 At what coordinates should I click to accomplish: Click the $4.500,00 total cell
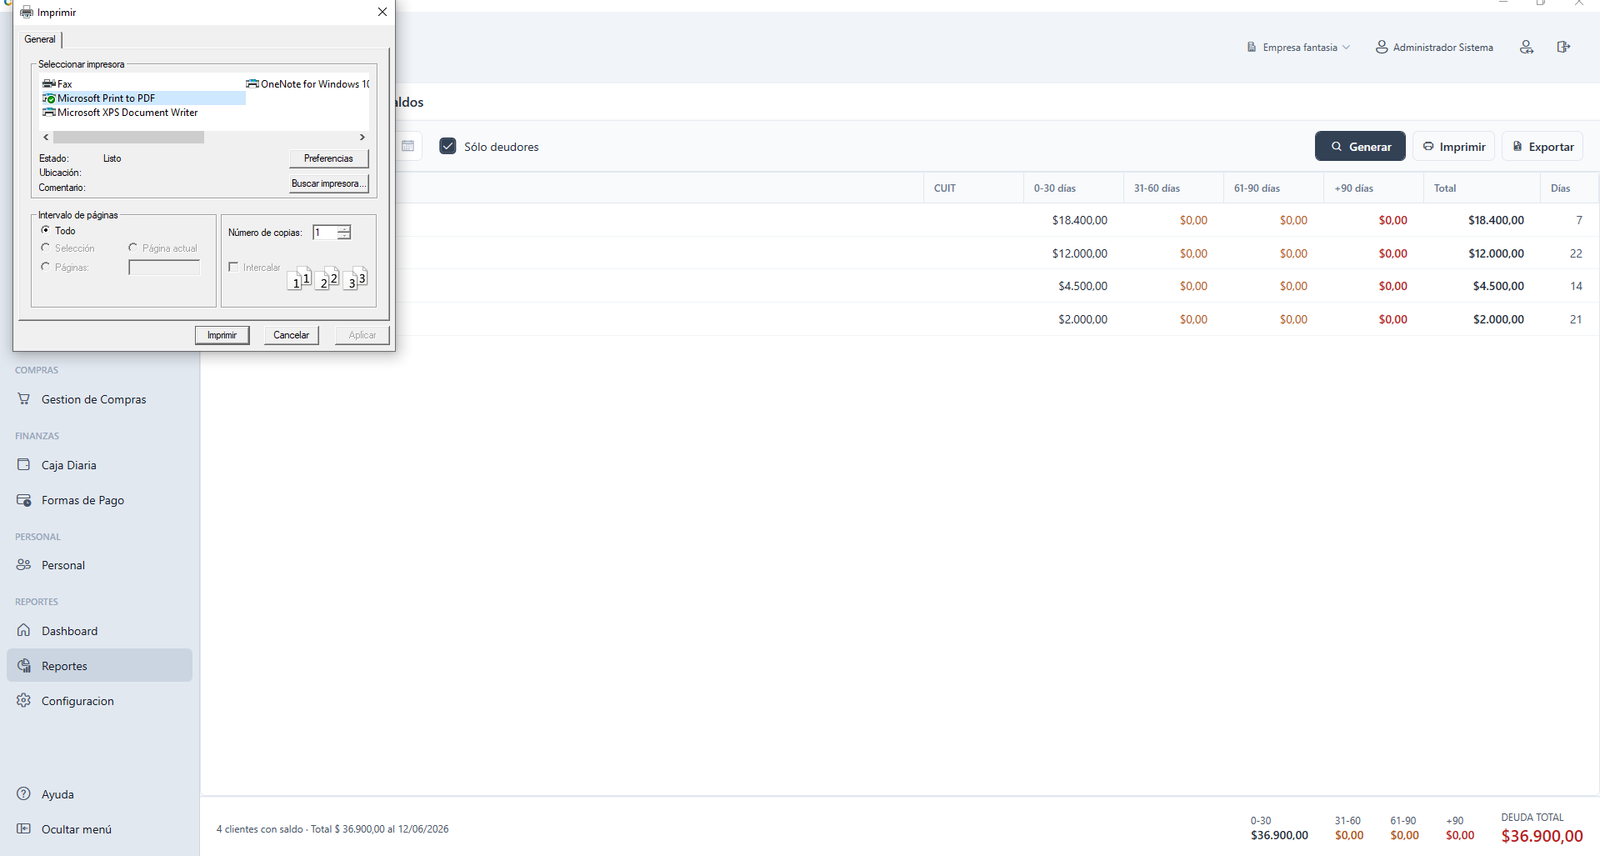[x=1498, y=286]
